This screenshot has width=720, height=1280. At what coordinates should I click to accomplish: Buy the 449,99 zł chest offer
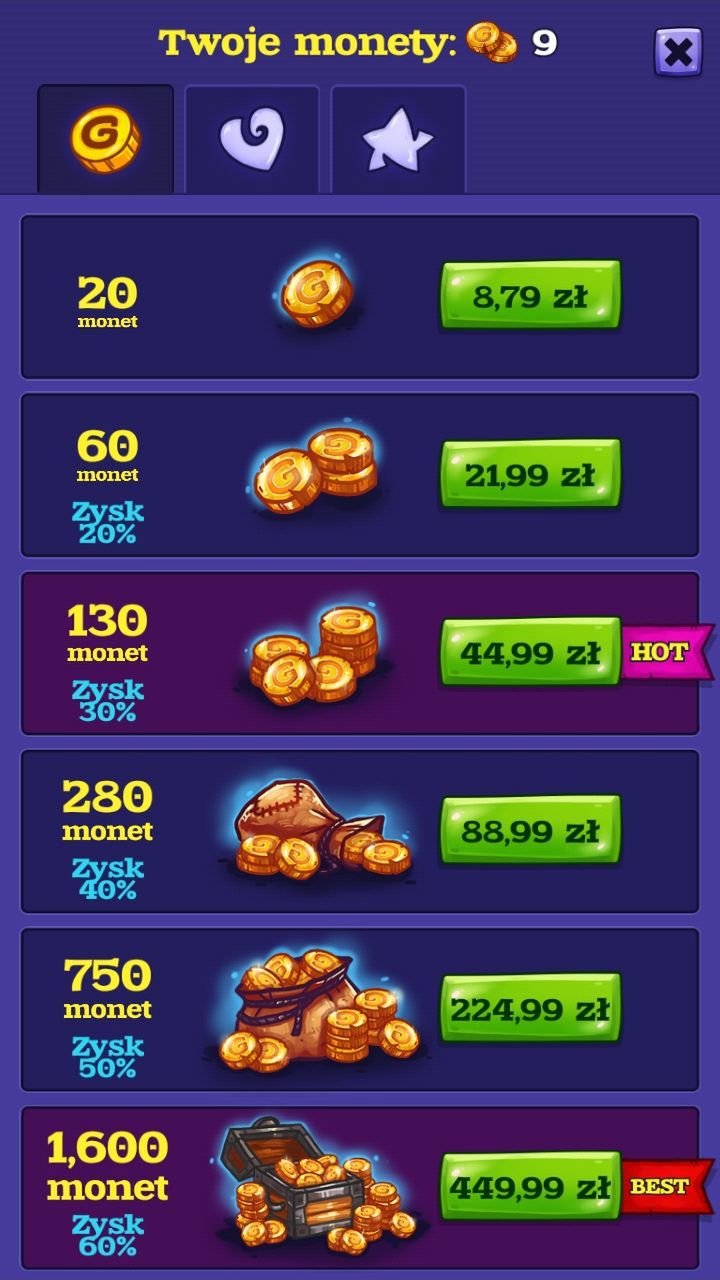coord(530,1186)
